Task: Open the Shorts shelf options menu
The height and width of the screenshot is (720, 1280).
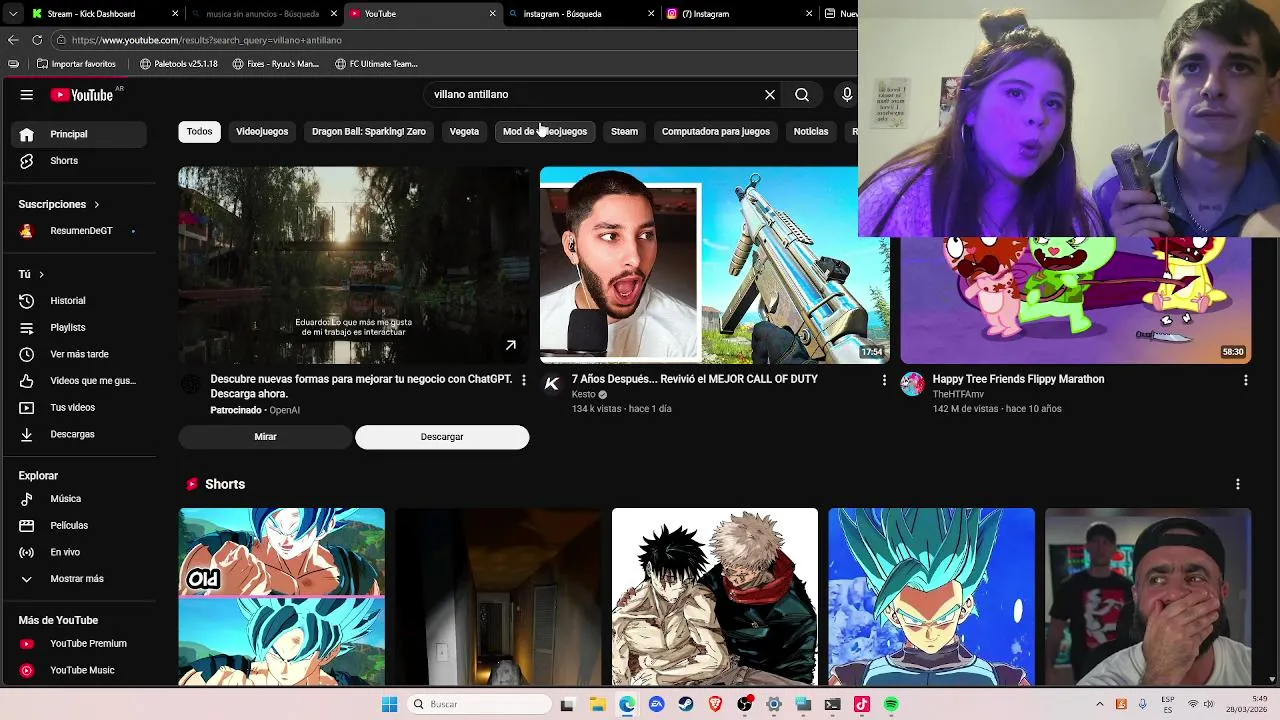Action: [x=1237, y=484]
